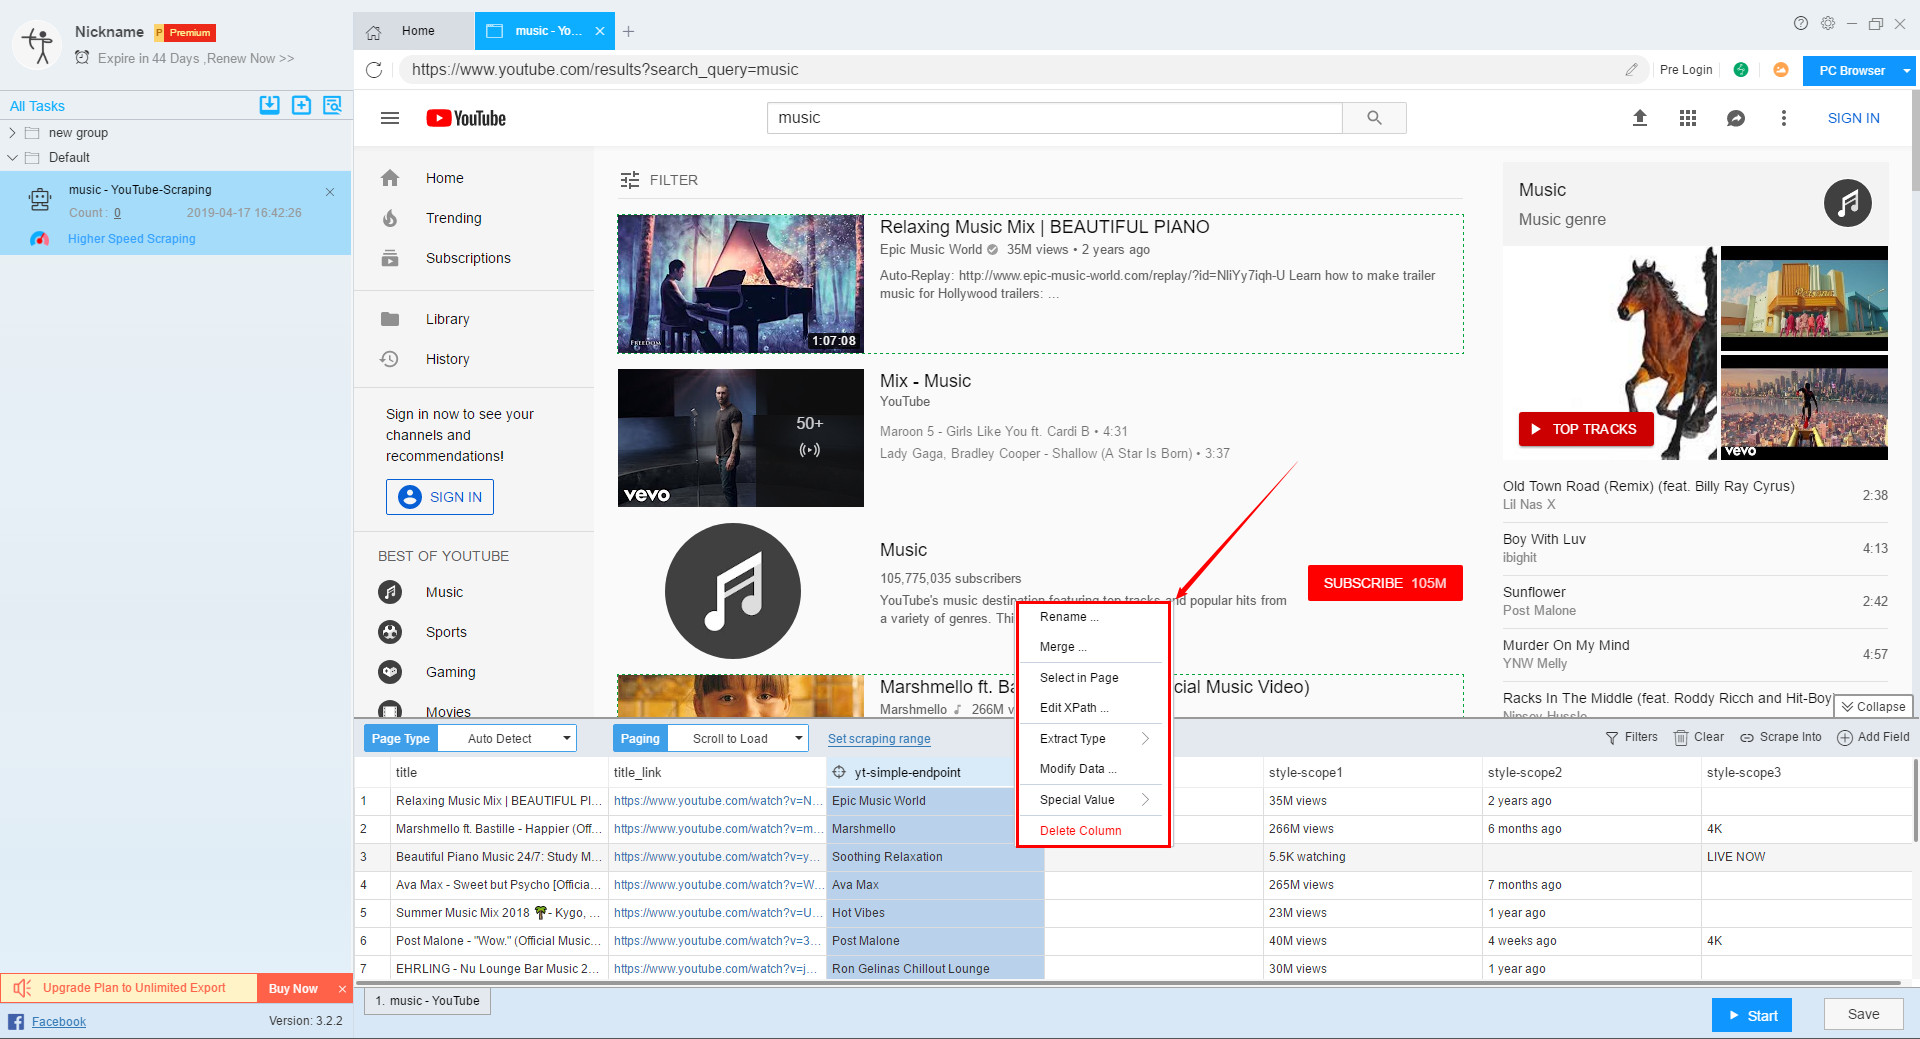This screenshot has height=1039, width=1920.
Task: Open the Mix - Music vevo thumbnail
Action: click(741, 438)
